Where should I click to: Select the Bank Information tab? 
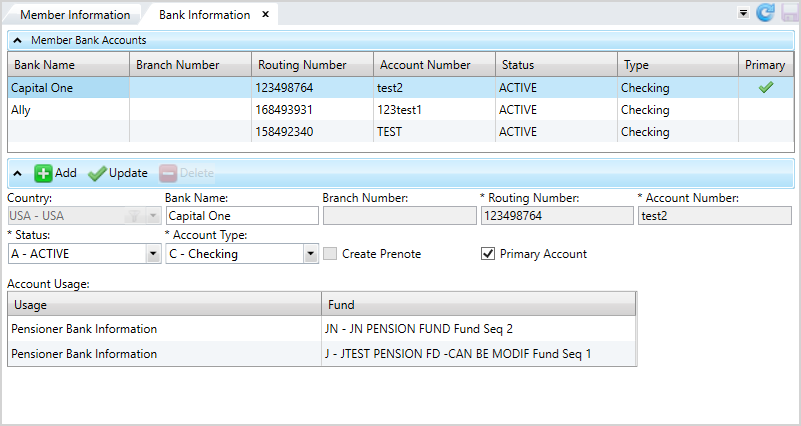204,15
